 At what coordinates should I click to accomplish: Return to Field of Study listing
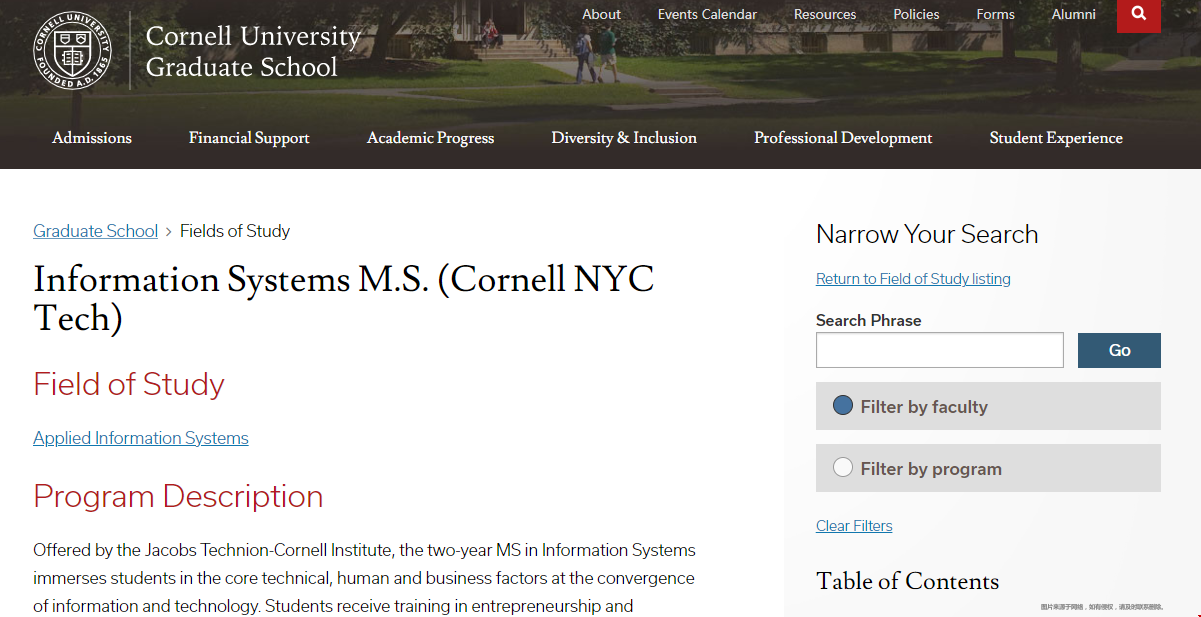(x=913, y=279)
